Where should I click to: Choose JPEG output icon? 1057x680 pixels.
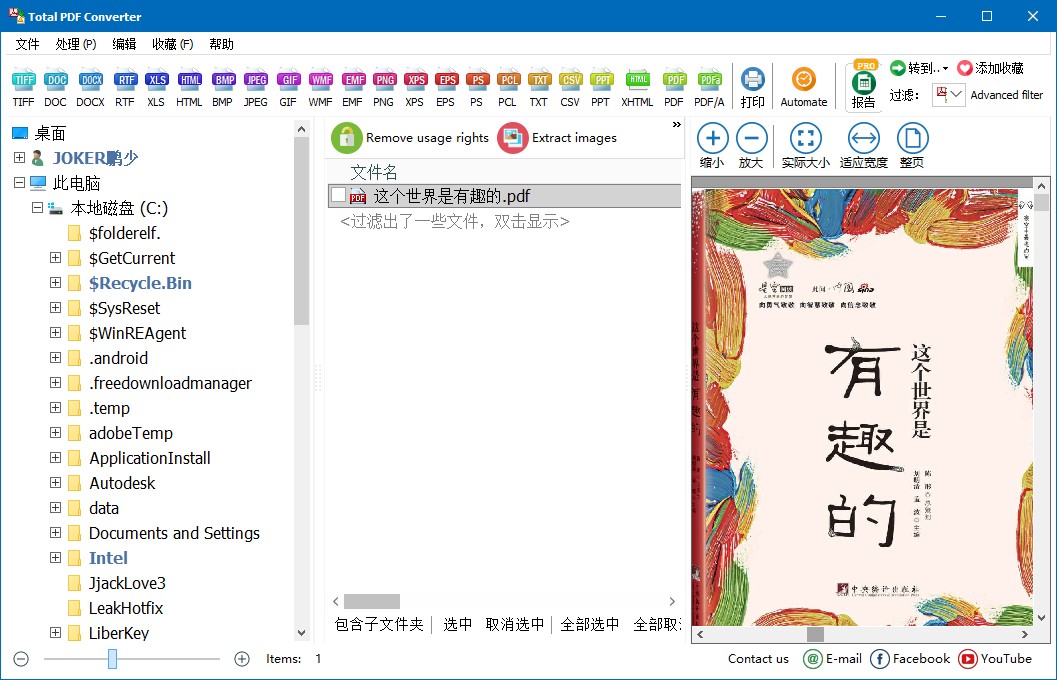(255, 88)
